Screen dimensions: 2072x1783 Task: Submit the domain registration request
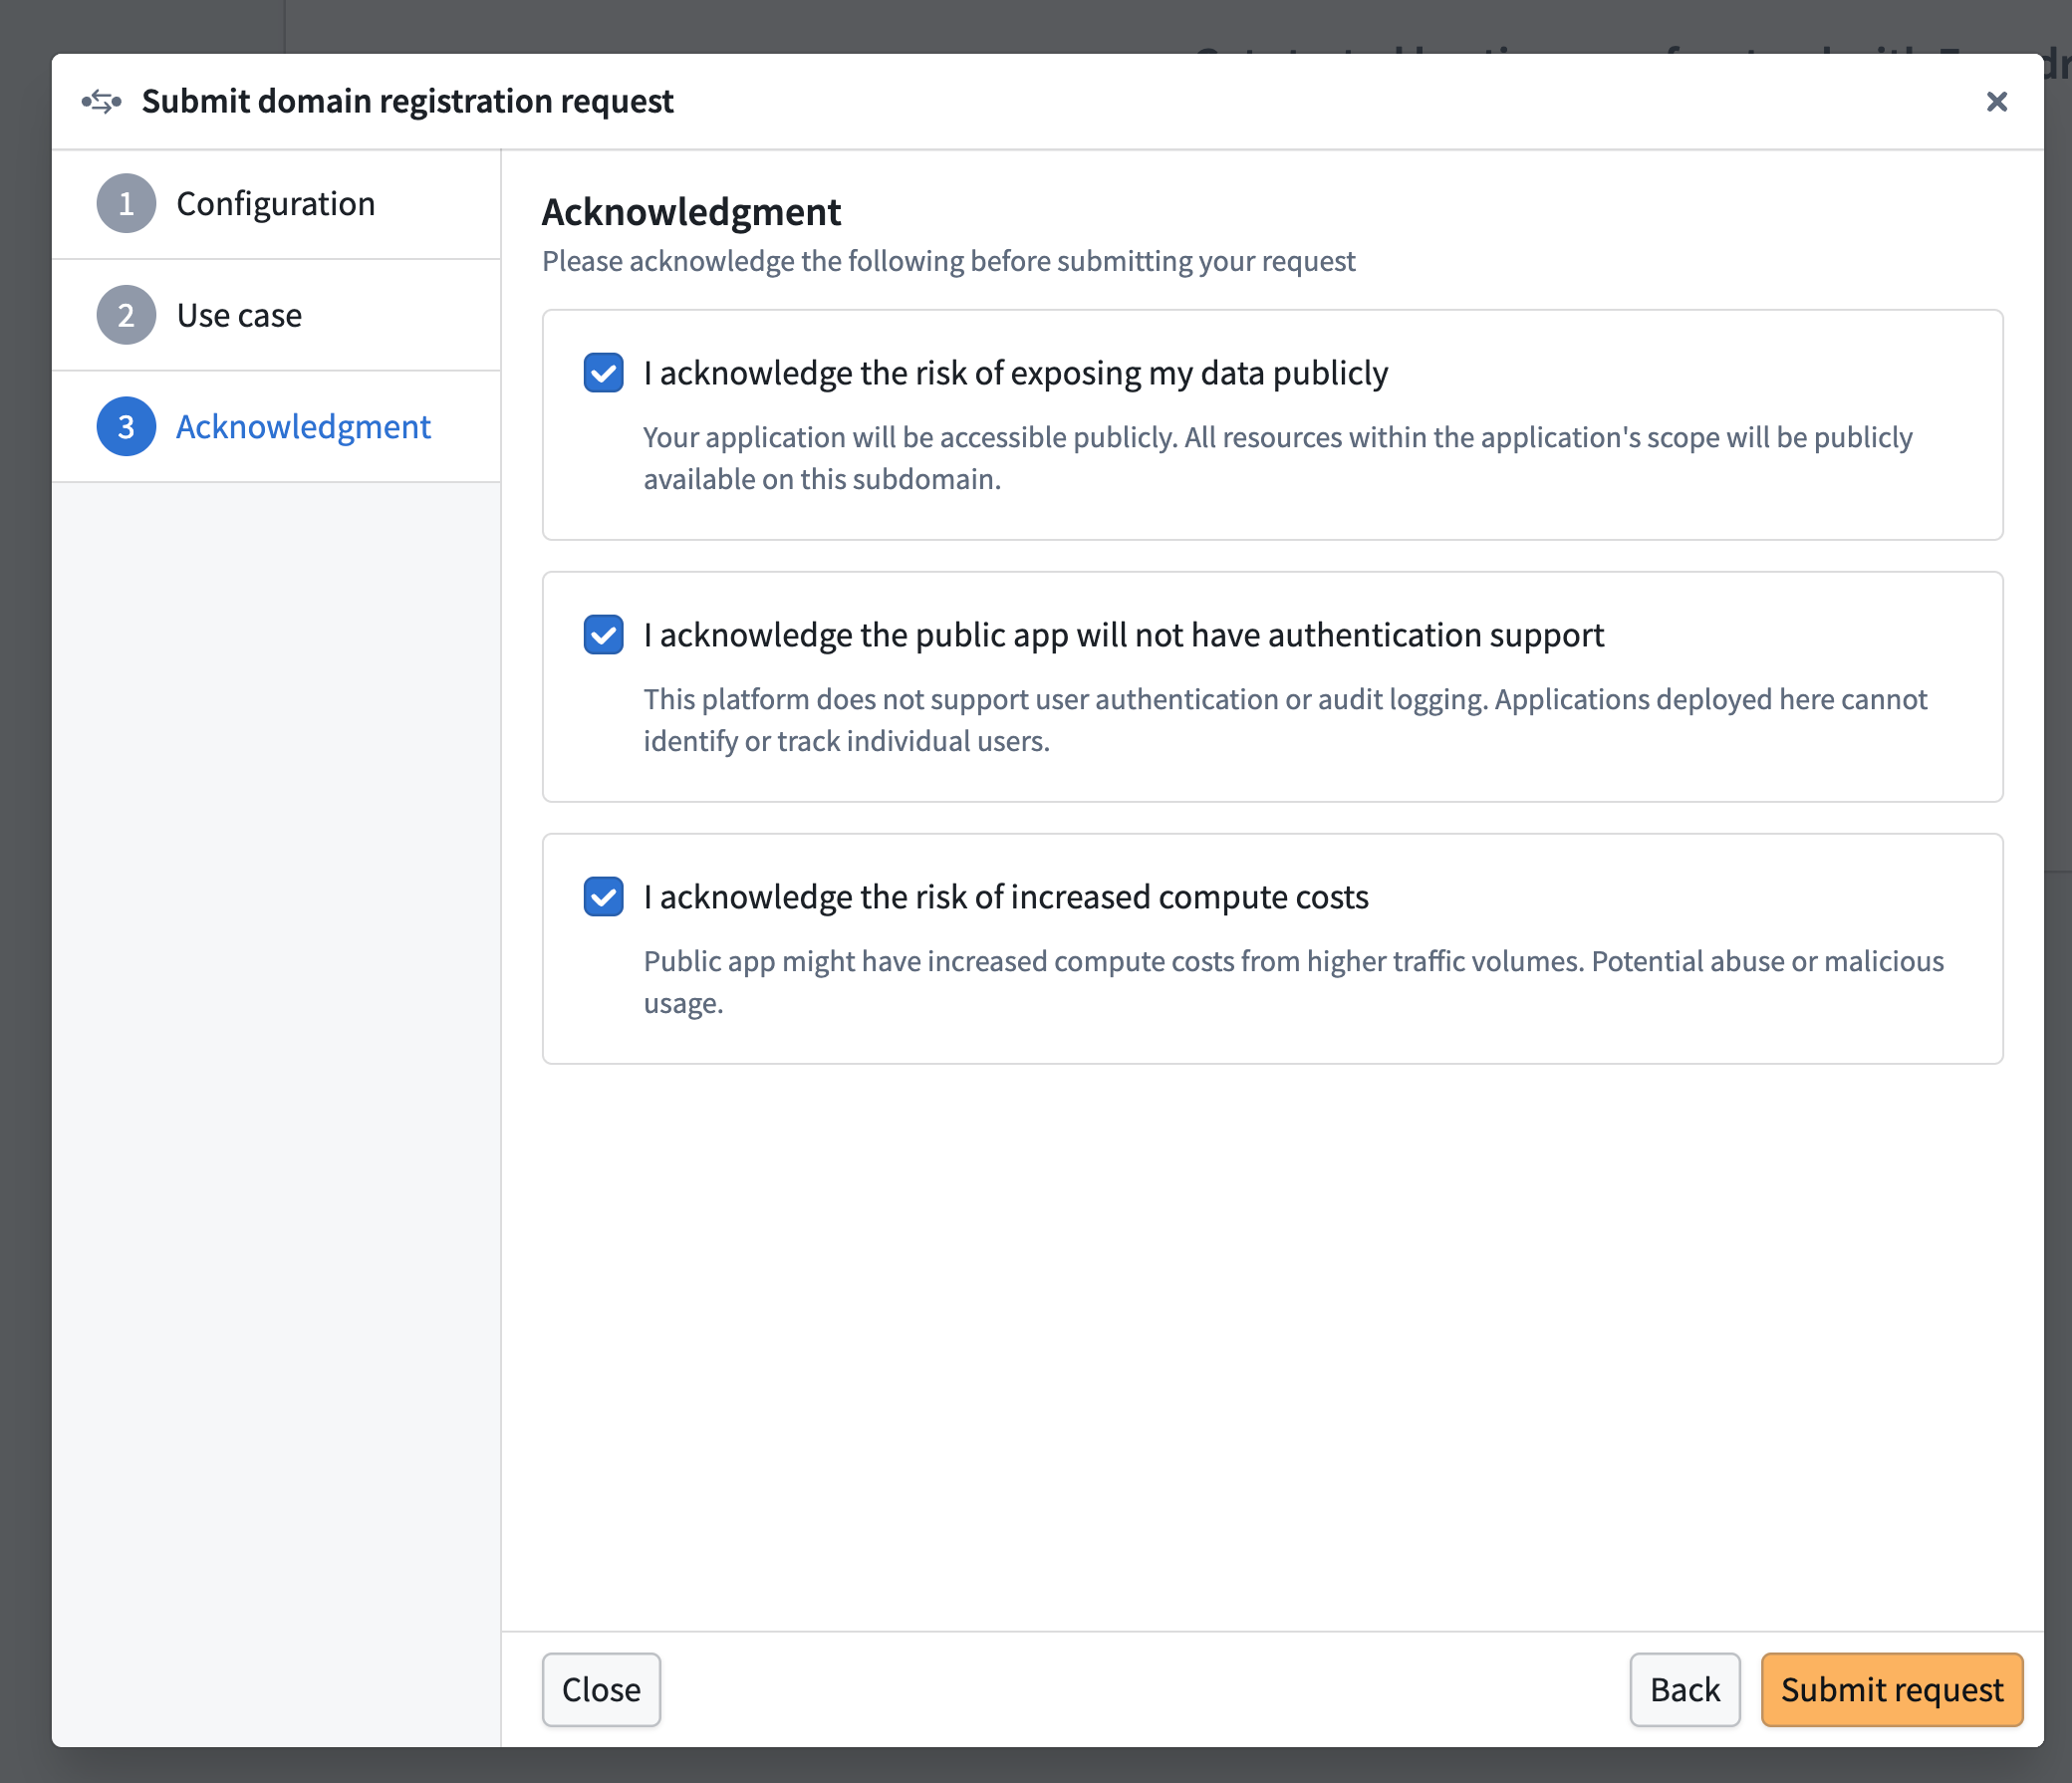[x=1892, y=1689]
